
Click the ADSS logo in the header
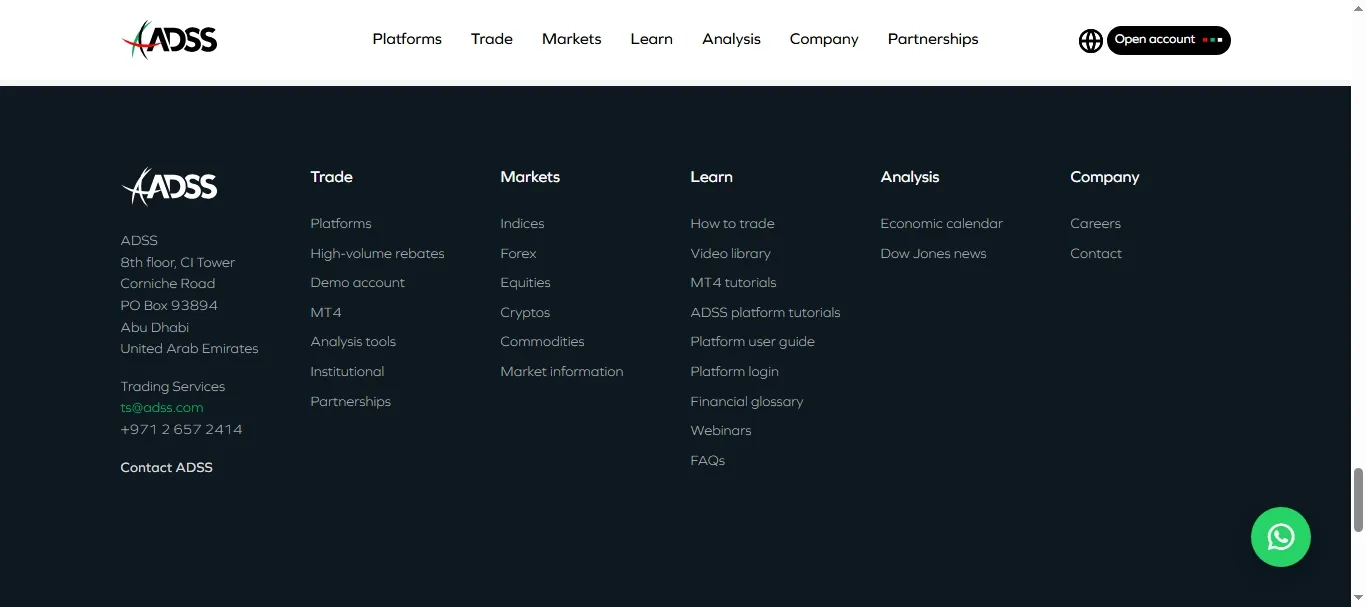[x=169, y=40]
